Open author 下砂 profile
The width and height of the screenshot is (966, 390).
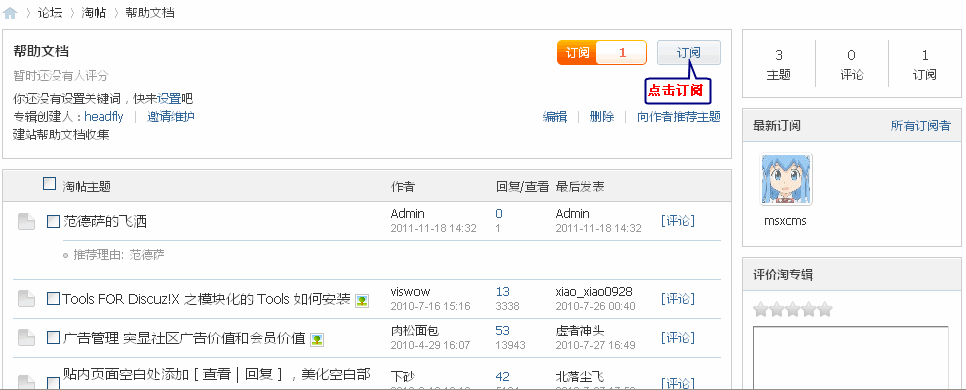tap(403, 375)
